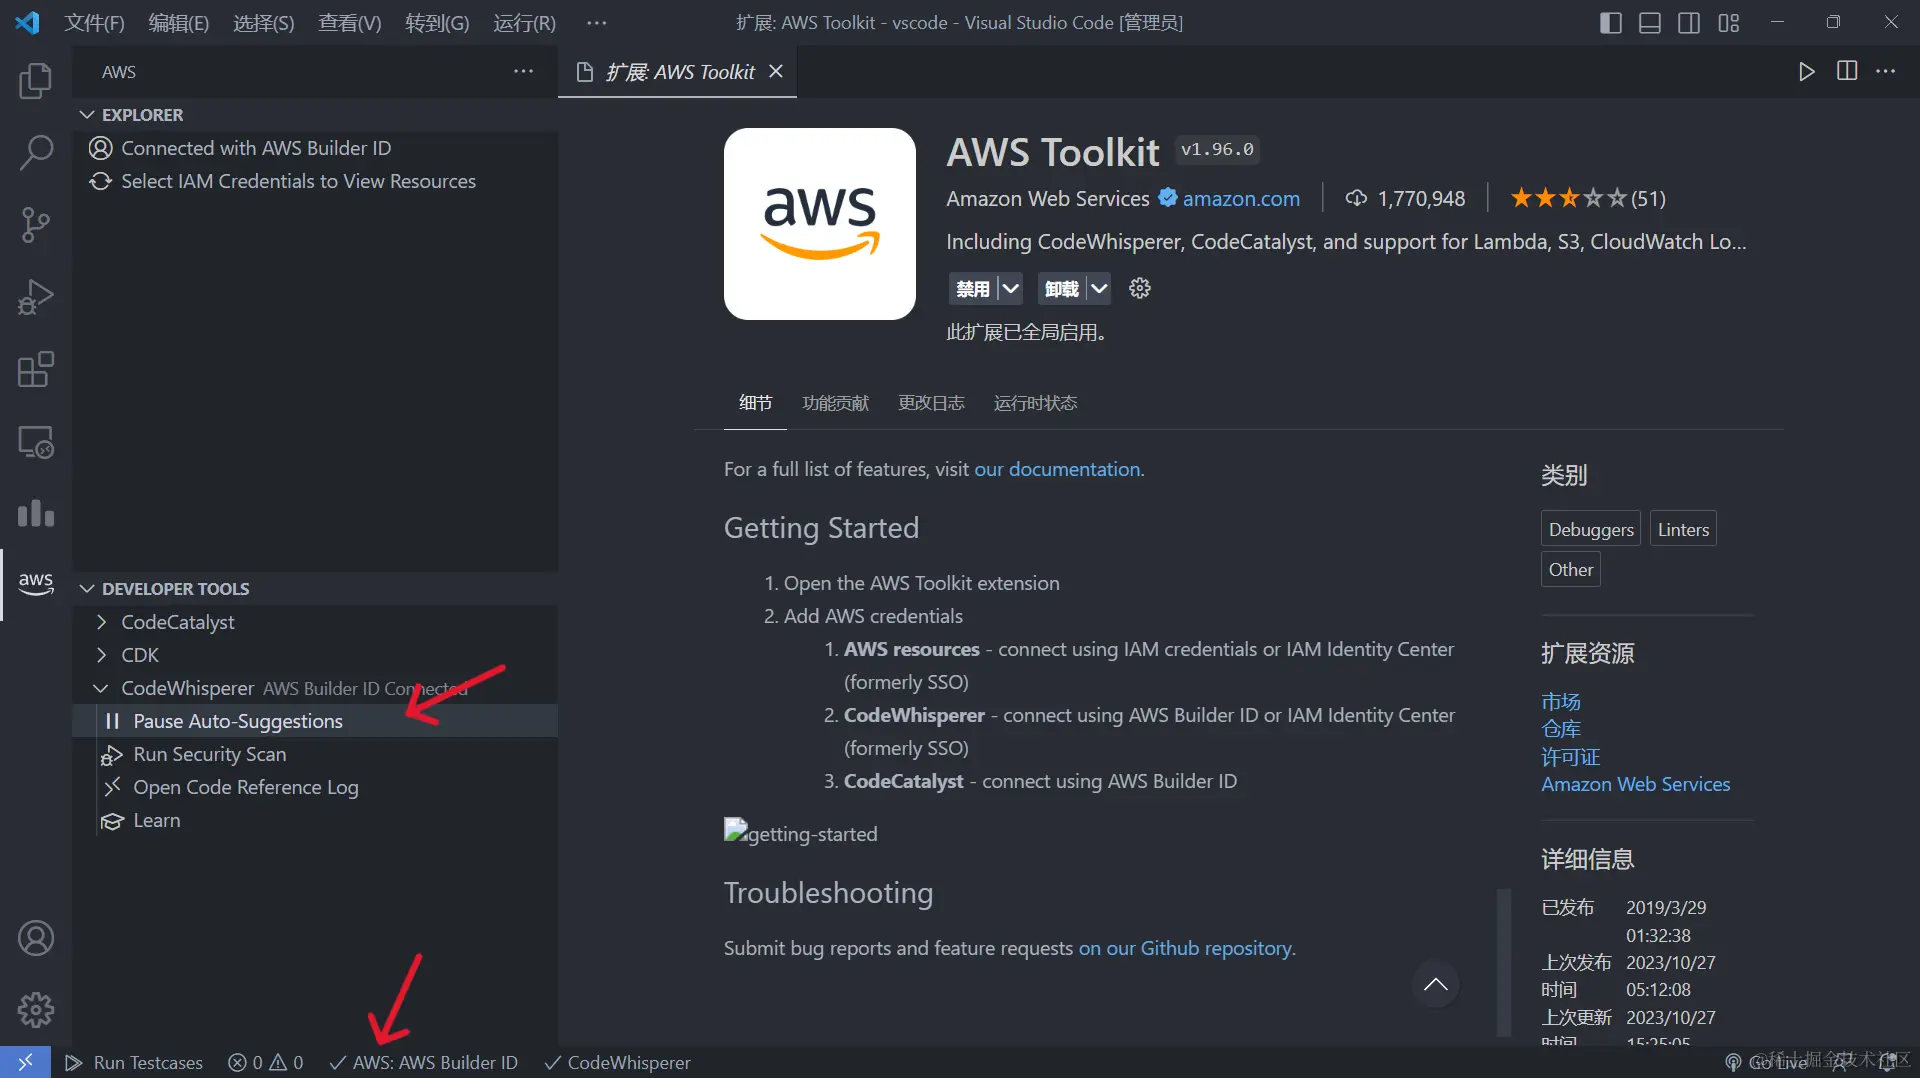Select the Linters category tag
This screenshot has width=1920, height=1078.
tap(1683, 529)
